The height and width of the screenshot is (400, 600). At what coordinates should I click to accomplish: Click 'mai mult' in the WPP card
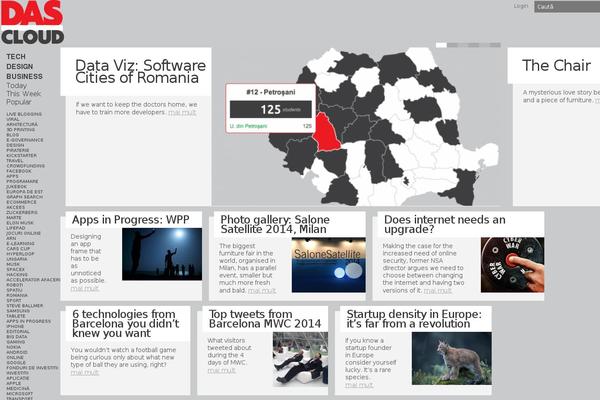pyautogui.click(x=85, y=288)
